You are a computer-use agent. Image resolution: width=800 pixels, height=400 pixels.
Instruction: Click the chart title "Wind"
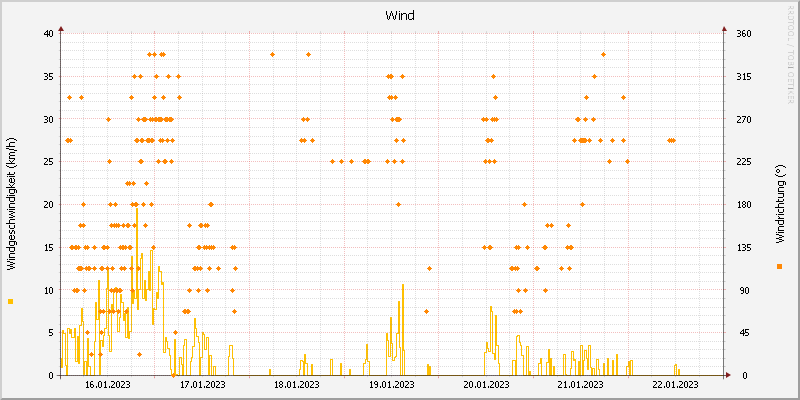(399, 16)
